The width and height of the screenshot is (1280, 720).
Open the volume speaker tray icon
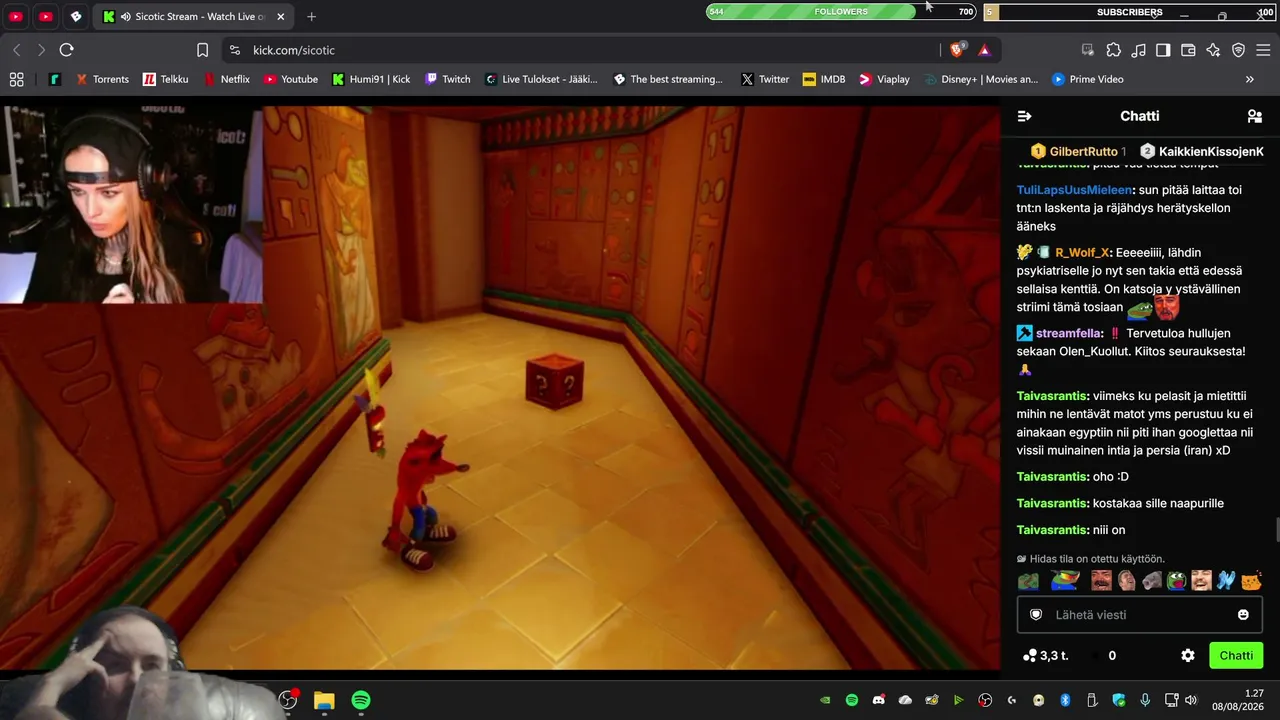click(x=1191, y=700)
